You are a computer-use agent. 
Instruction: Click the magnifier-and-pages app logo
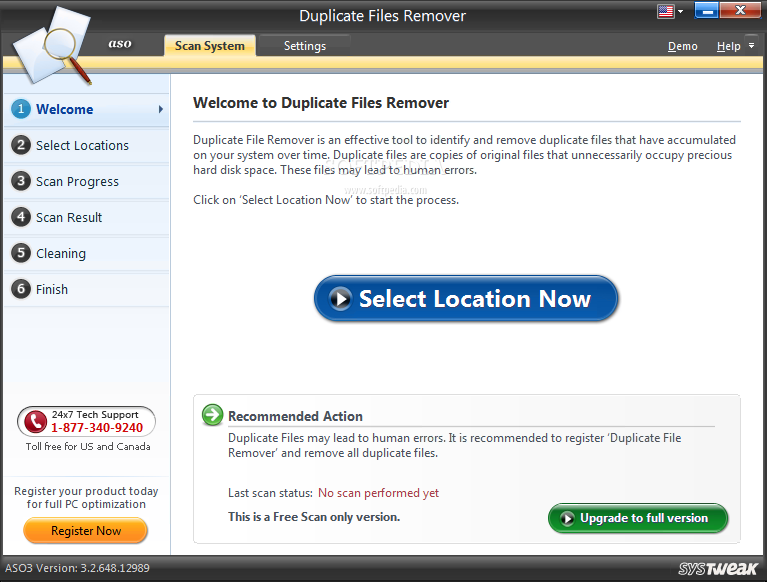[x=52, y=45]
